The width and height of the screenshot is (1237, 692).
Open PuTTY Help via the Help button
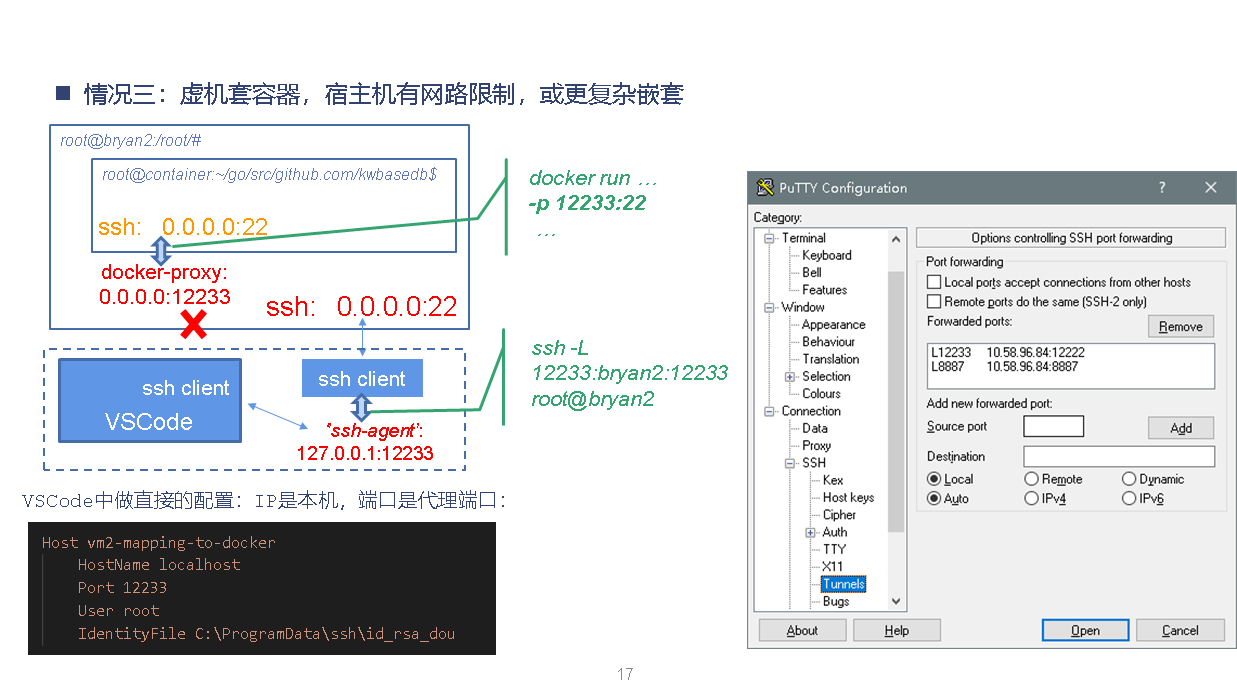(896, 629)
